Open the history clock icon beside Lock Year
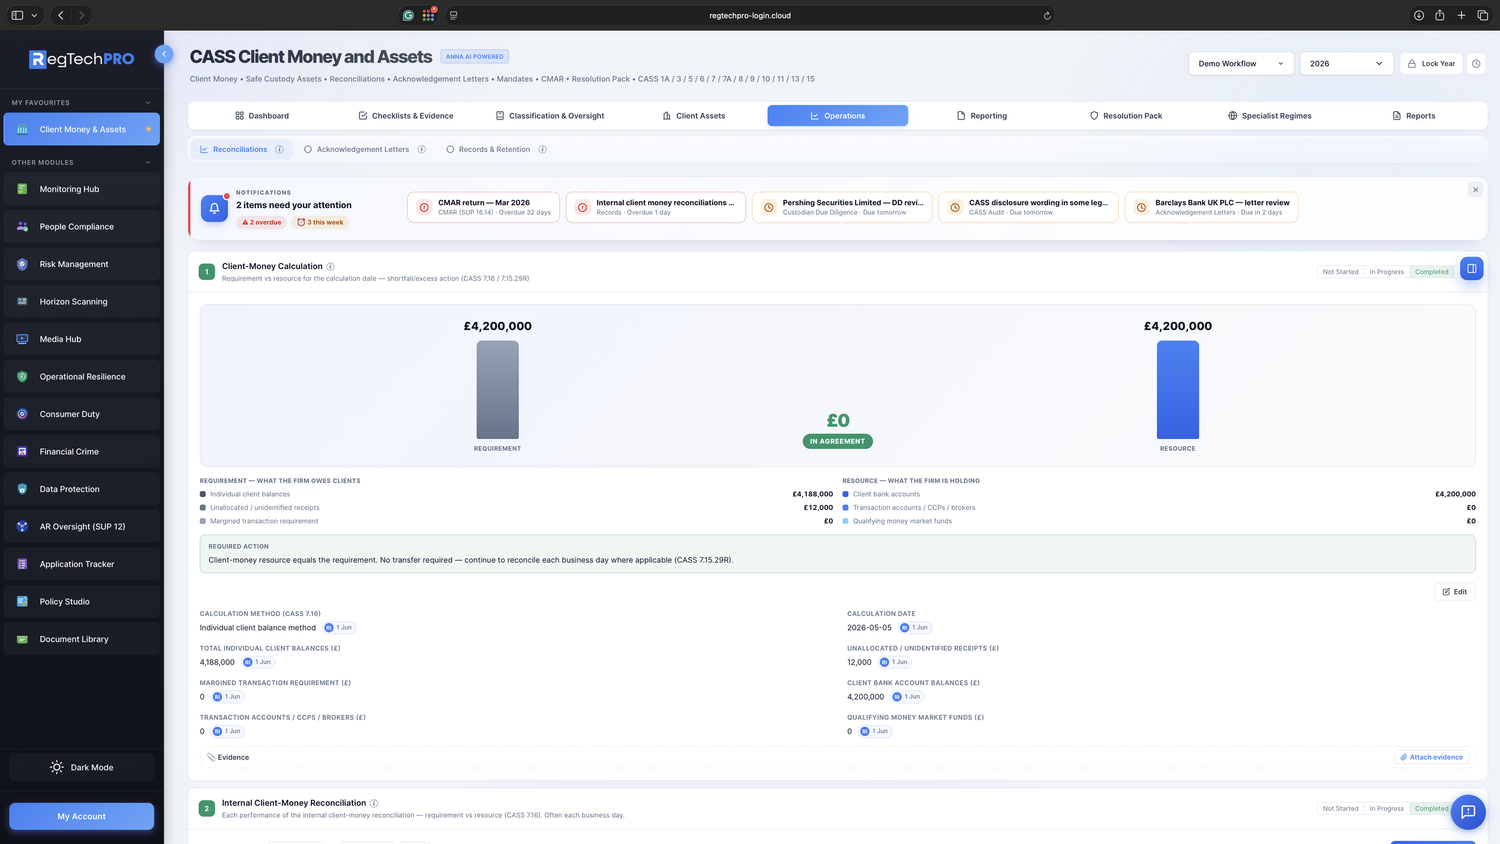Image resolution: width=1500 pixels, height=844 pixels. pos(1476,63)
